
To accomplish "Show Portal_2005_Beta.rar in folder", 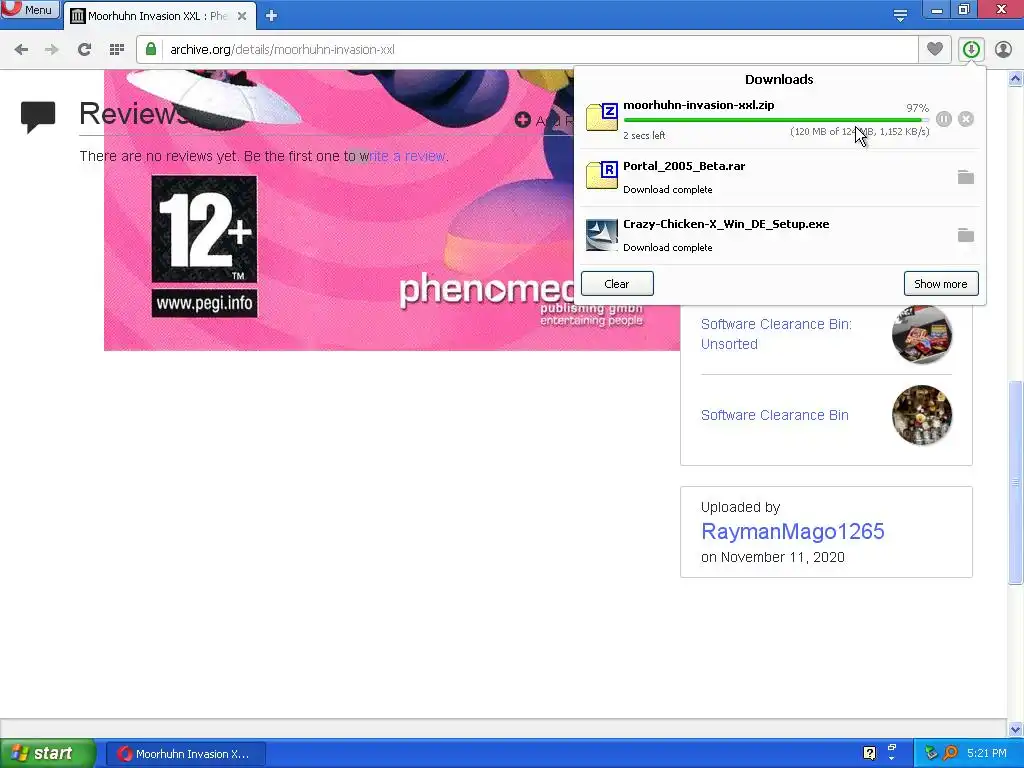I will 965,177.
